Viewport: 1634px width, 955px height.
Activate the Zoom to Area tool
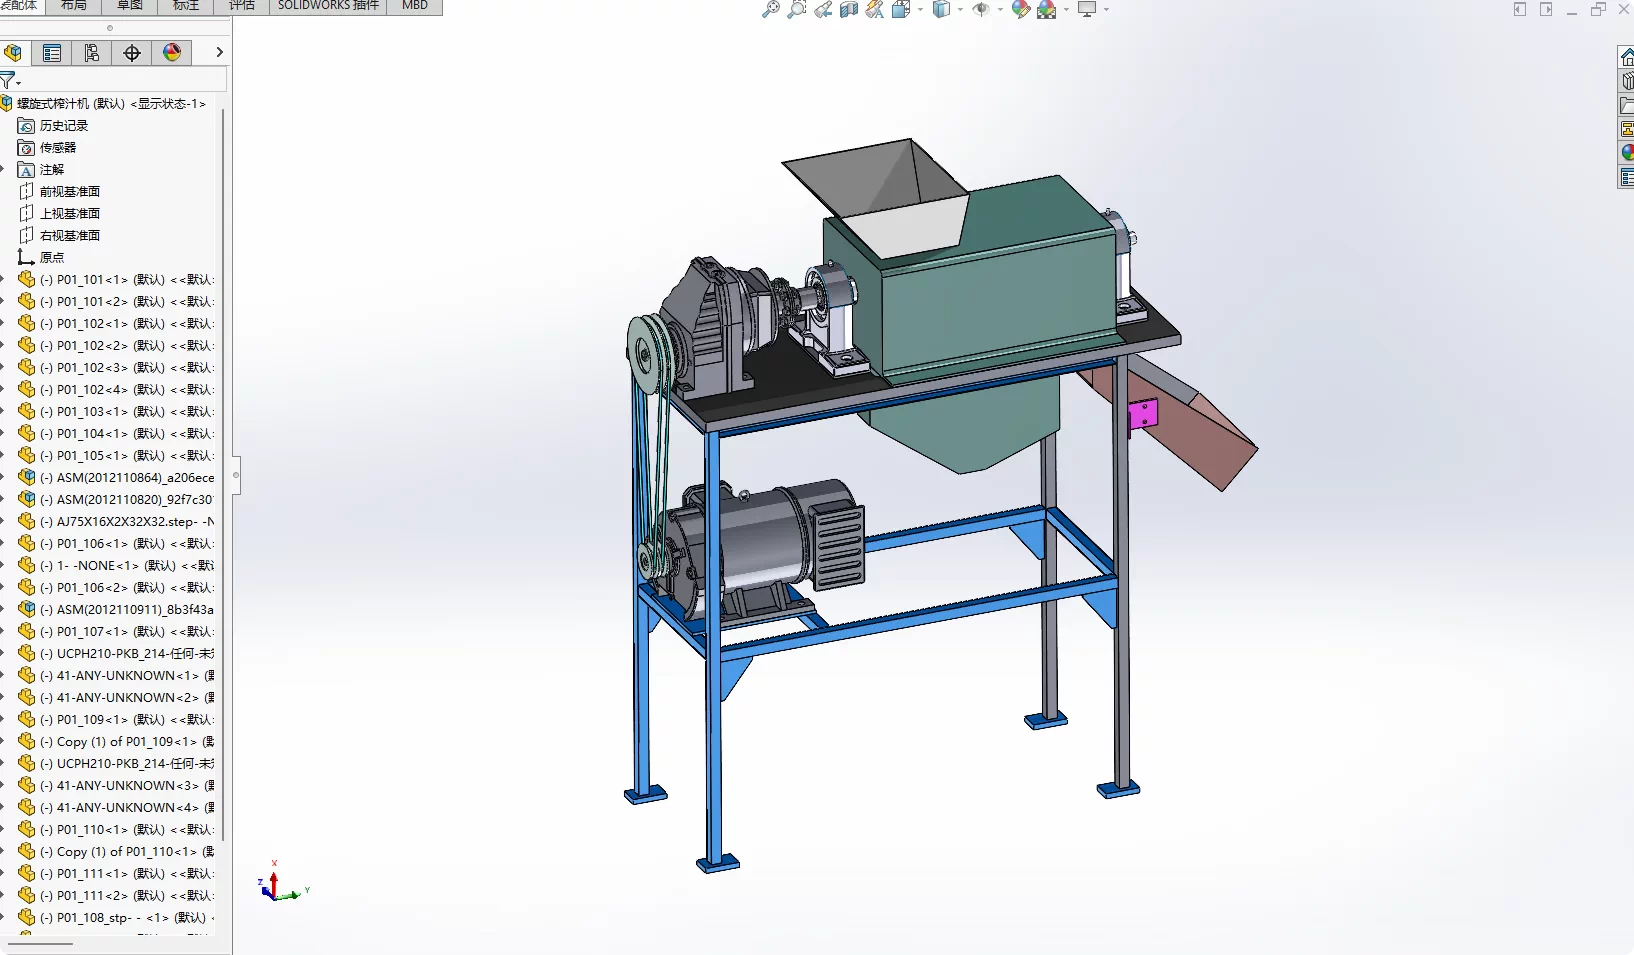(x=797, y=9)
